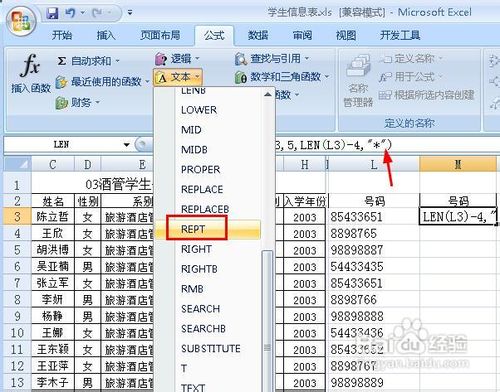Pick the RIGHTB function
Screen dimensions: 500x392
tap(199, 269)
